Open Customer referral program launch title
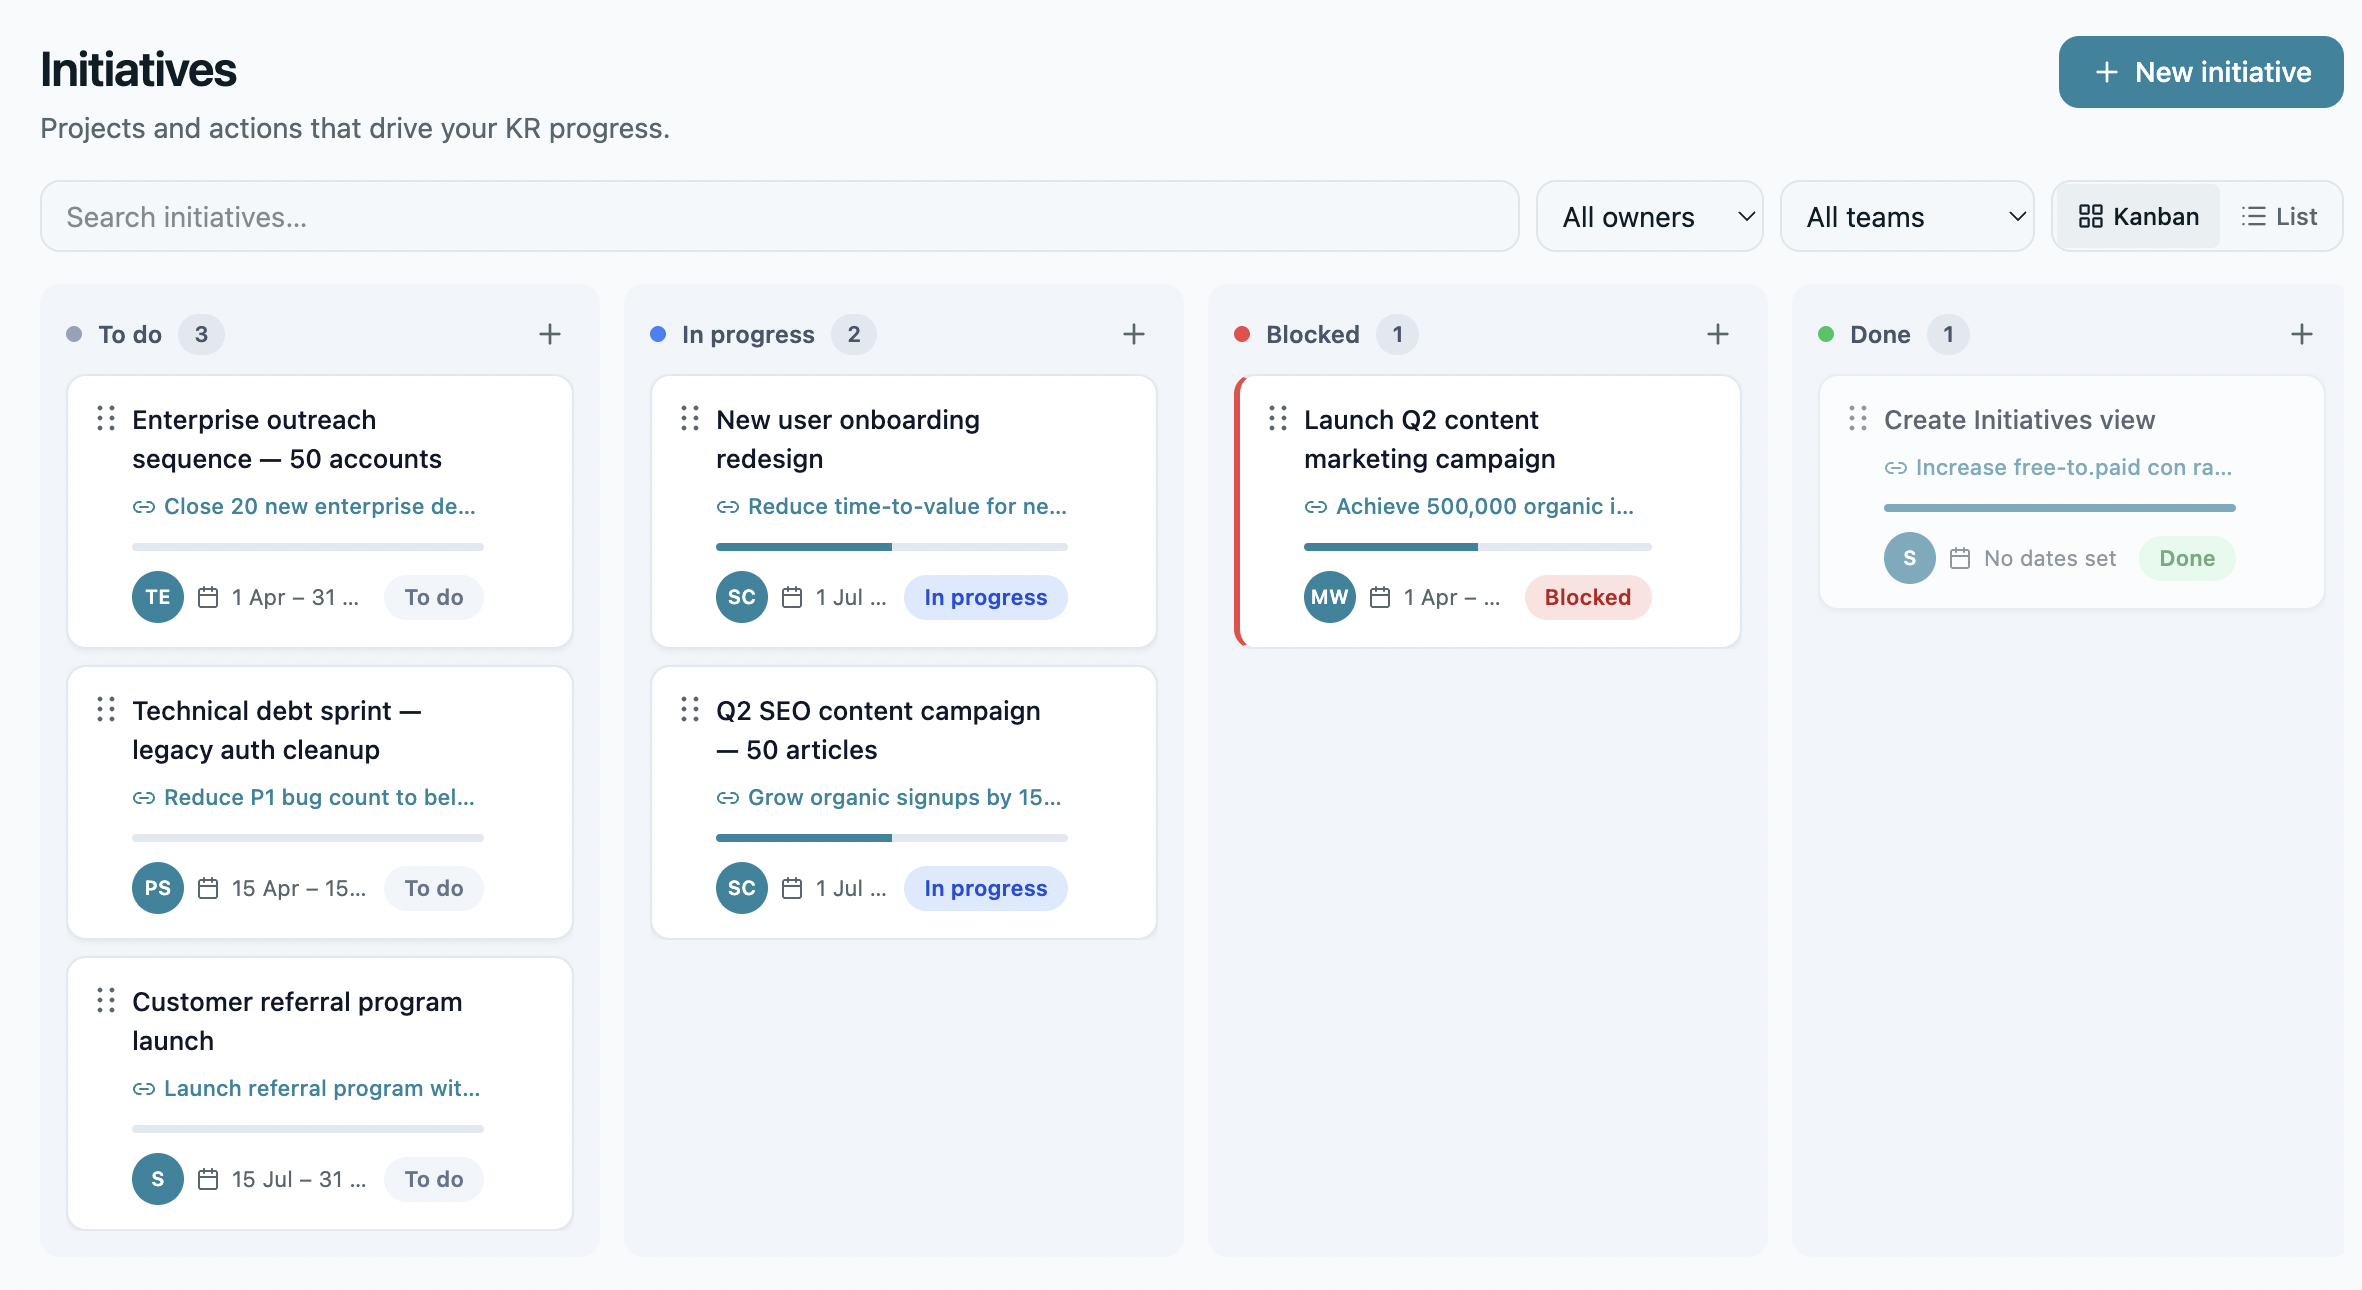The image size is (2362, 1290). (x=297, y=1021)
